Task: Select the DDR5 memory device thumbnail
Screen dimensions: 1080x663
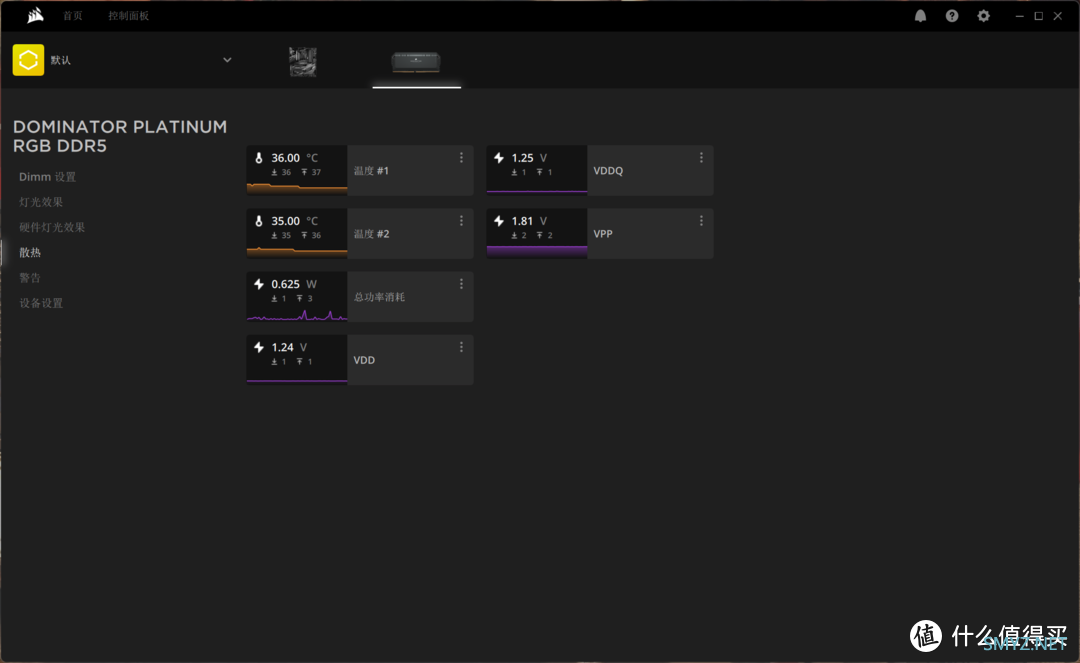Action: pos(416,62)
